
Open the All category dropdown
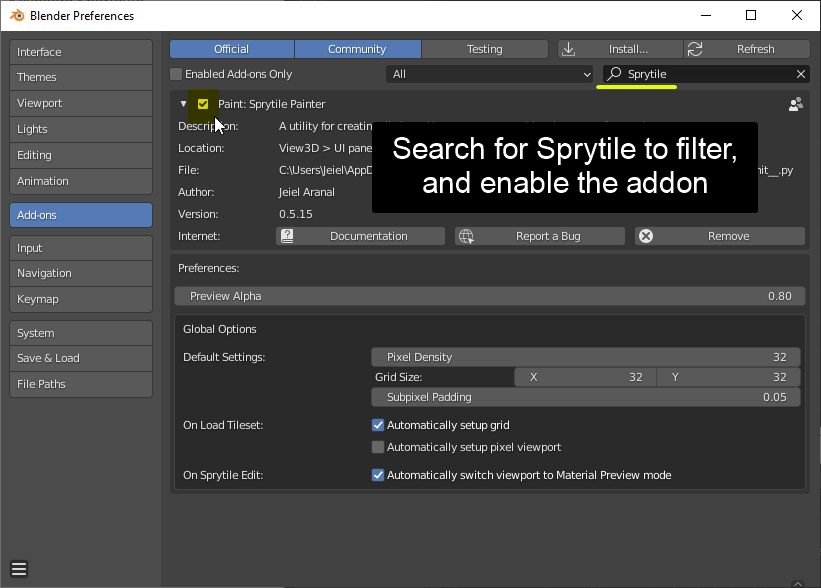[x=490, y=74]
